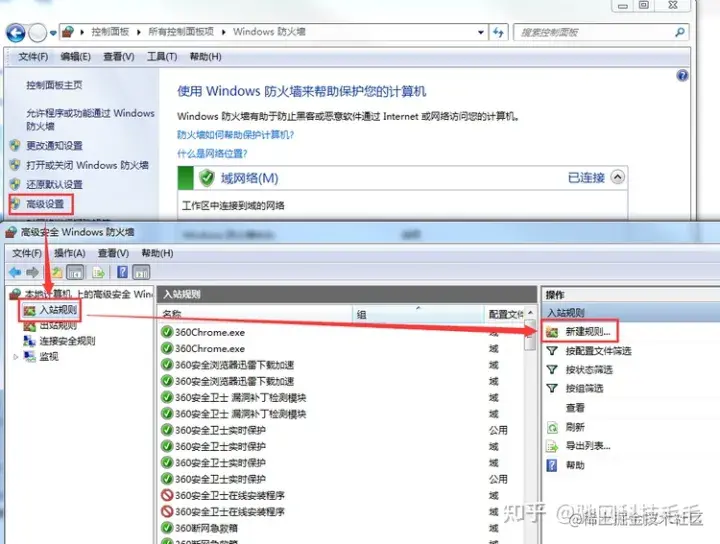The width and height of the screenshot is (720, 544).
Task: Click 导出列表... in actions pane
Action: point(588,446)
